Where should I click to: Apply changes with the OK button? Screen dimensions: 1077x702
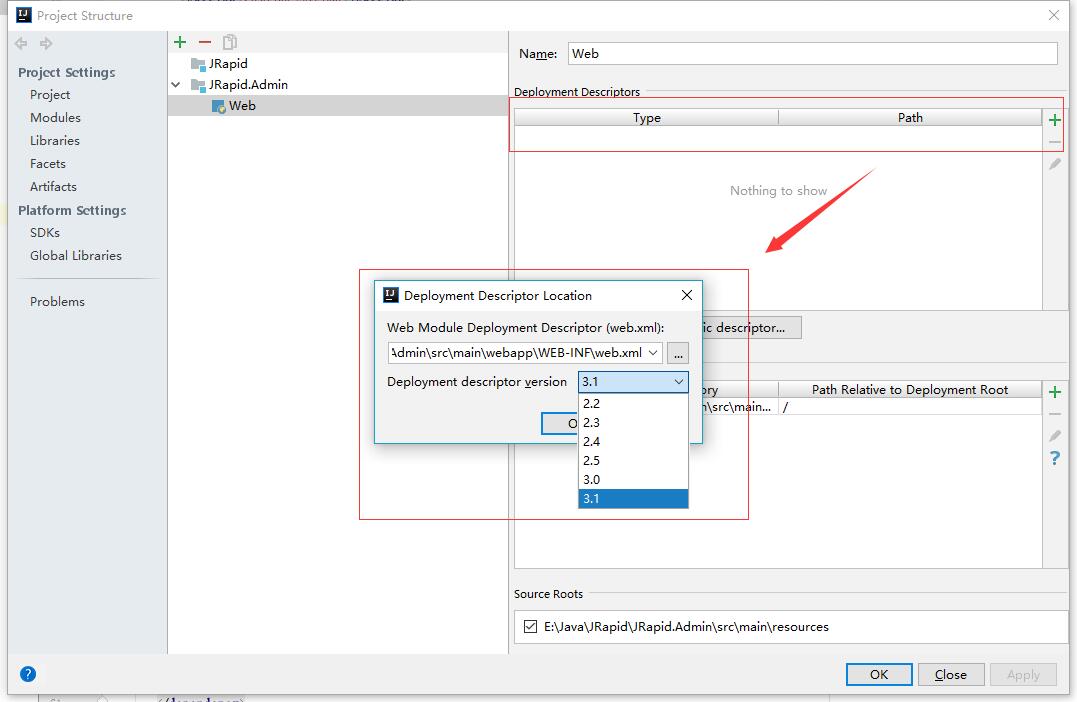[878, 674]
